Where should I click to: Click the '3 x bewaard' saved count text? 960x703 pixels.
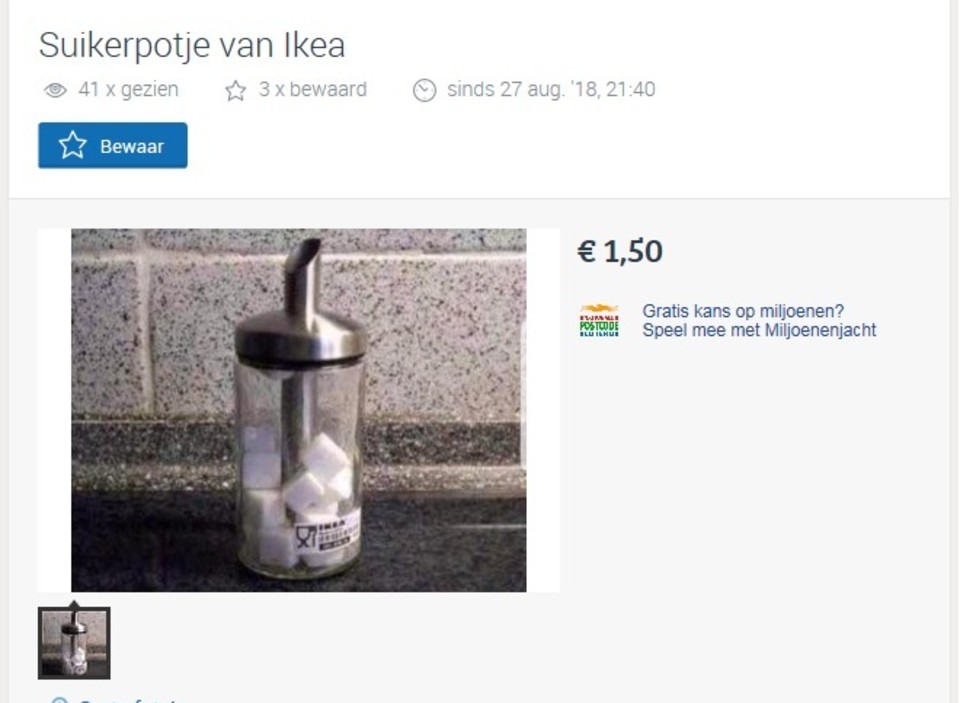coord(313,89)
